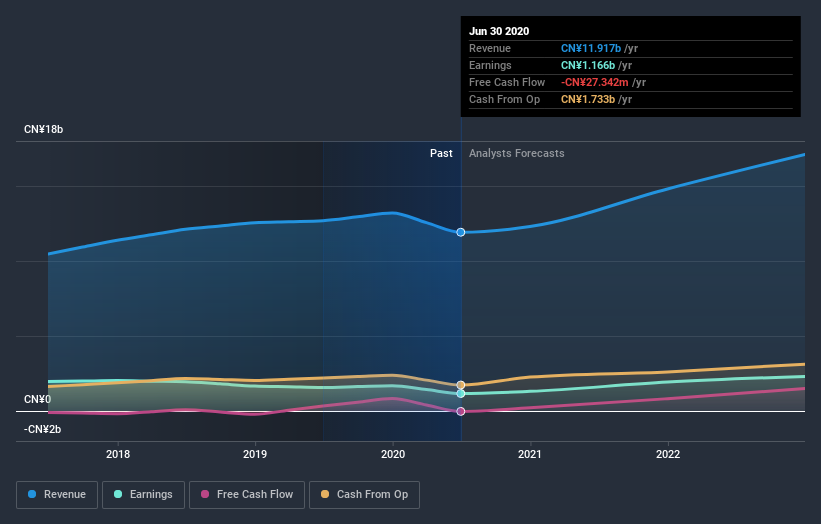Click the blue Revenue data point marker
The width and height of the screenshot is (821, 524).
click(x=461, y=232)
